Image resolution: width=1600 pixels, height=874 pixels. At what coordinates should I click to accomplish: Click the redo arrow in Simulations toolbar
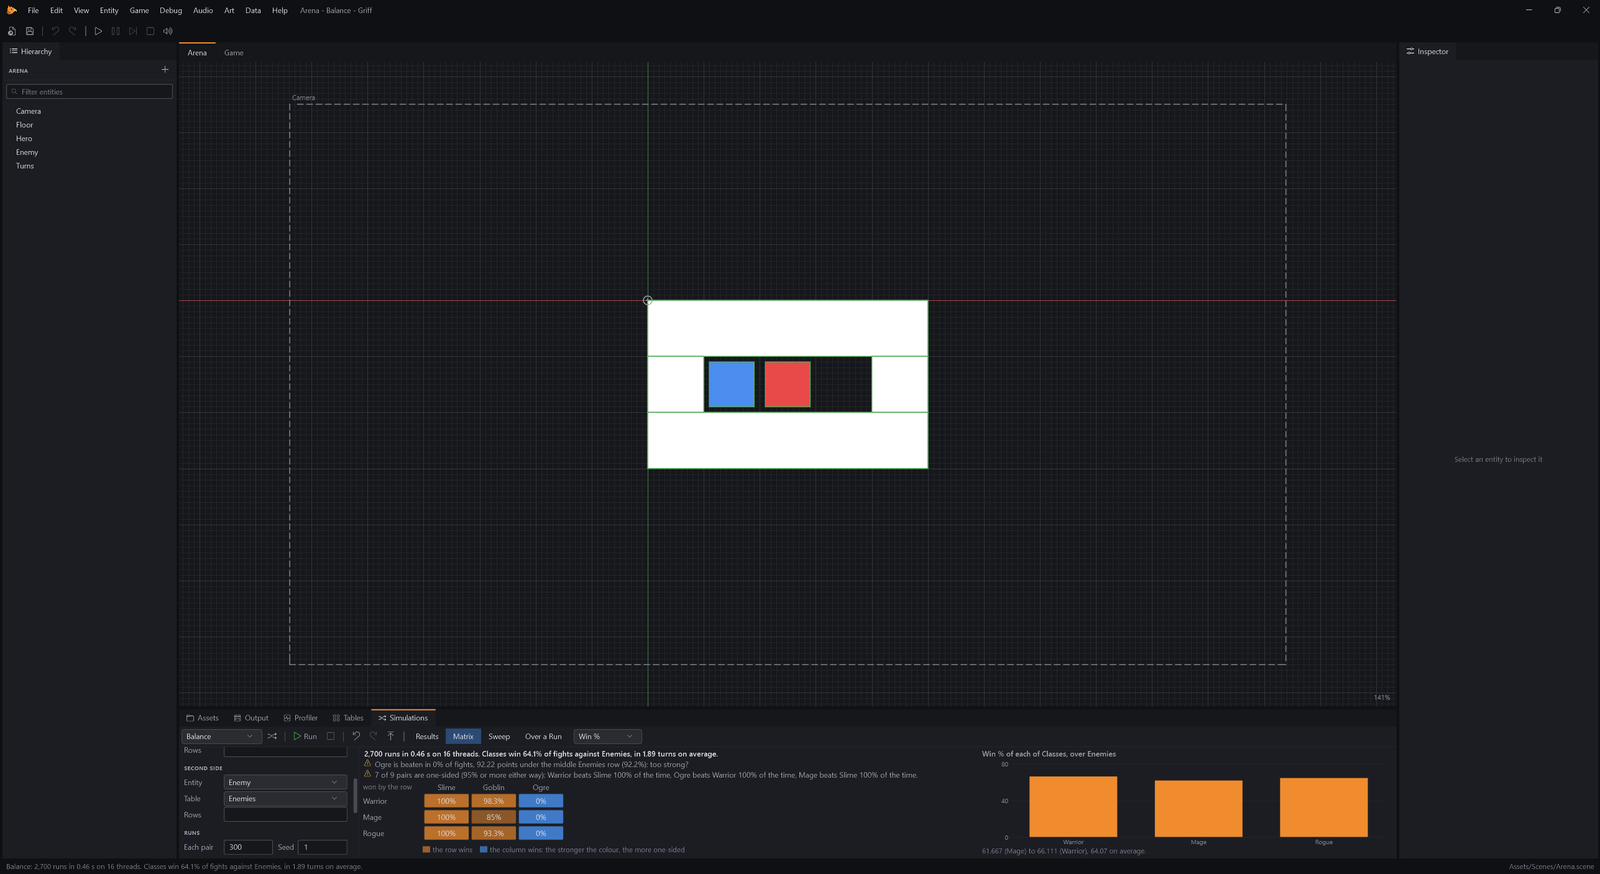pyautogui.click(x=373, y=736)
